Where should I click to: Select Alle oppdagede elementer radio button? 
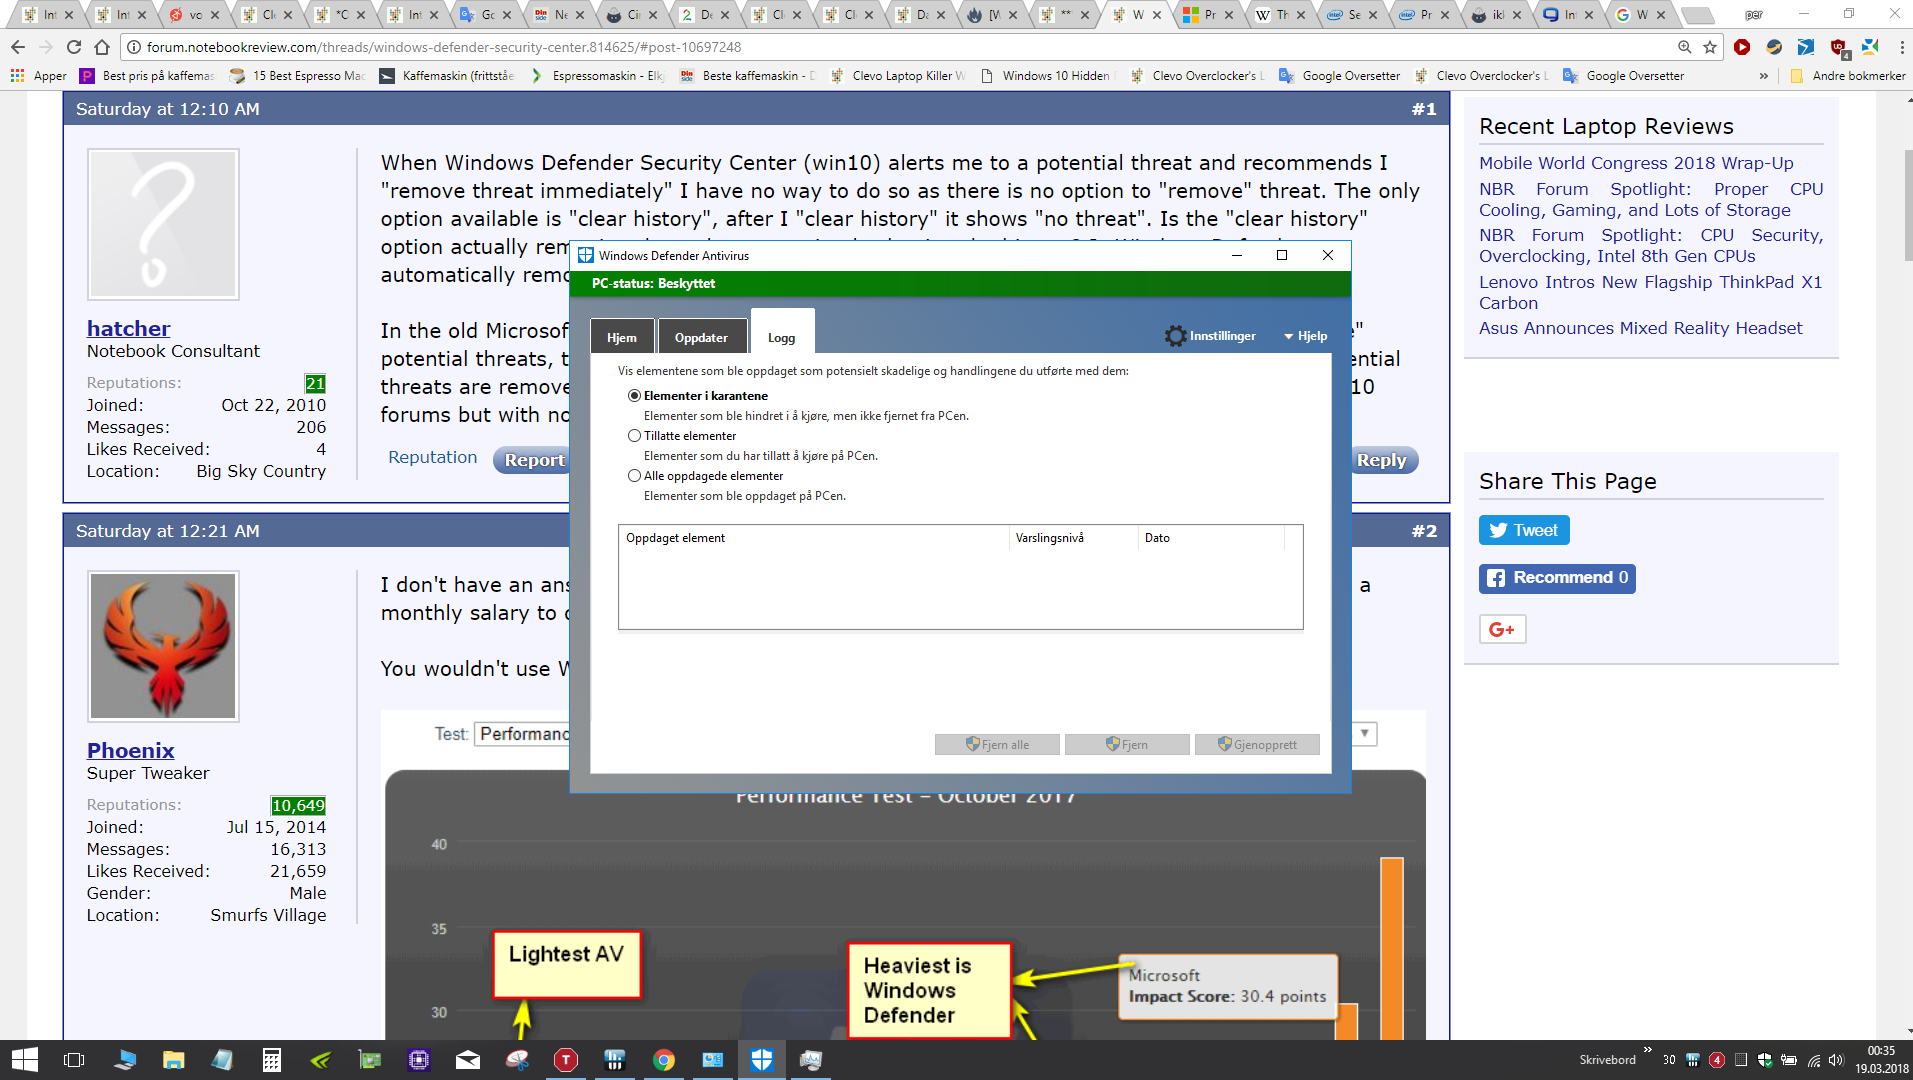634,476
